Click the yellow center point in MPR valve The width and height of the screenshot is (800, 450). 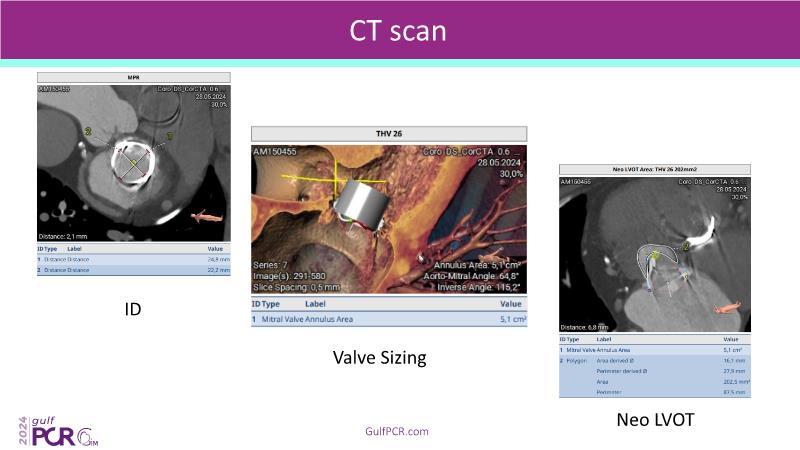[133, 163]
